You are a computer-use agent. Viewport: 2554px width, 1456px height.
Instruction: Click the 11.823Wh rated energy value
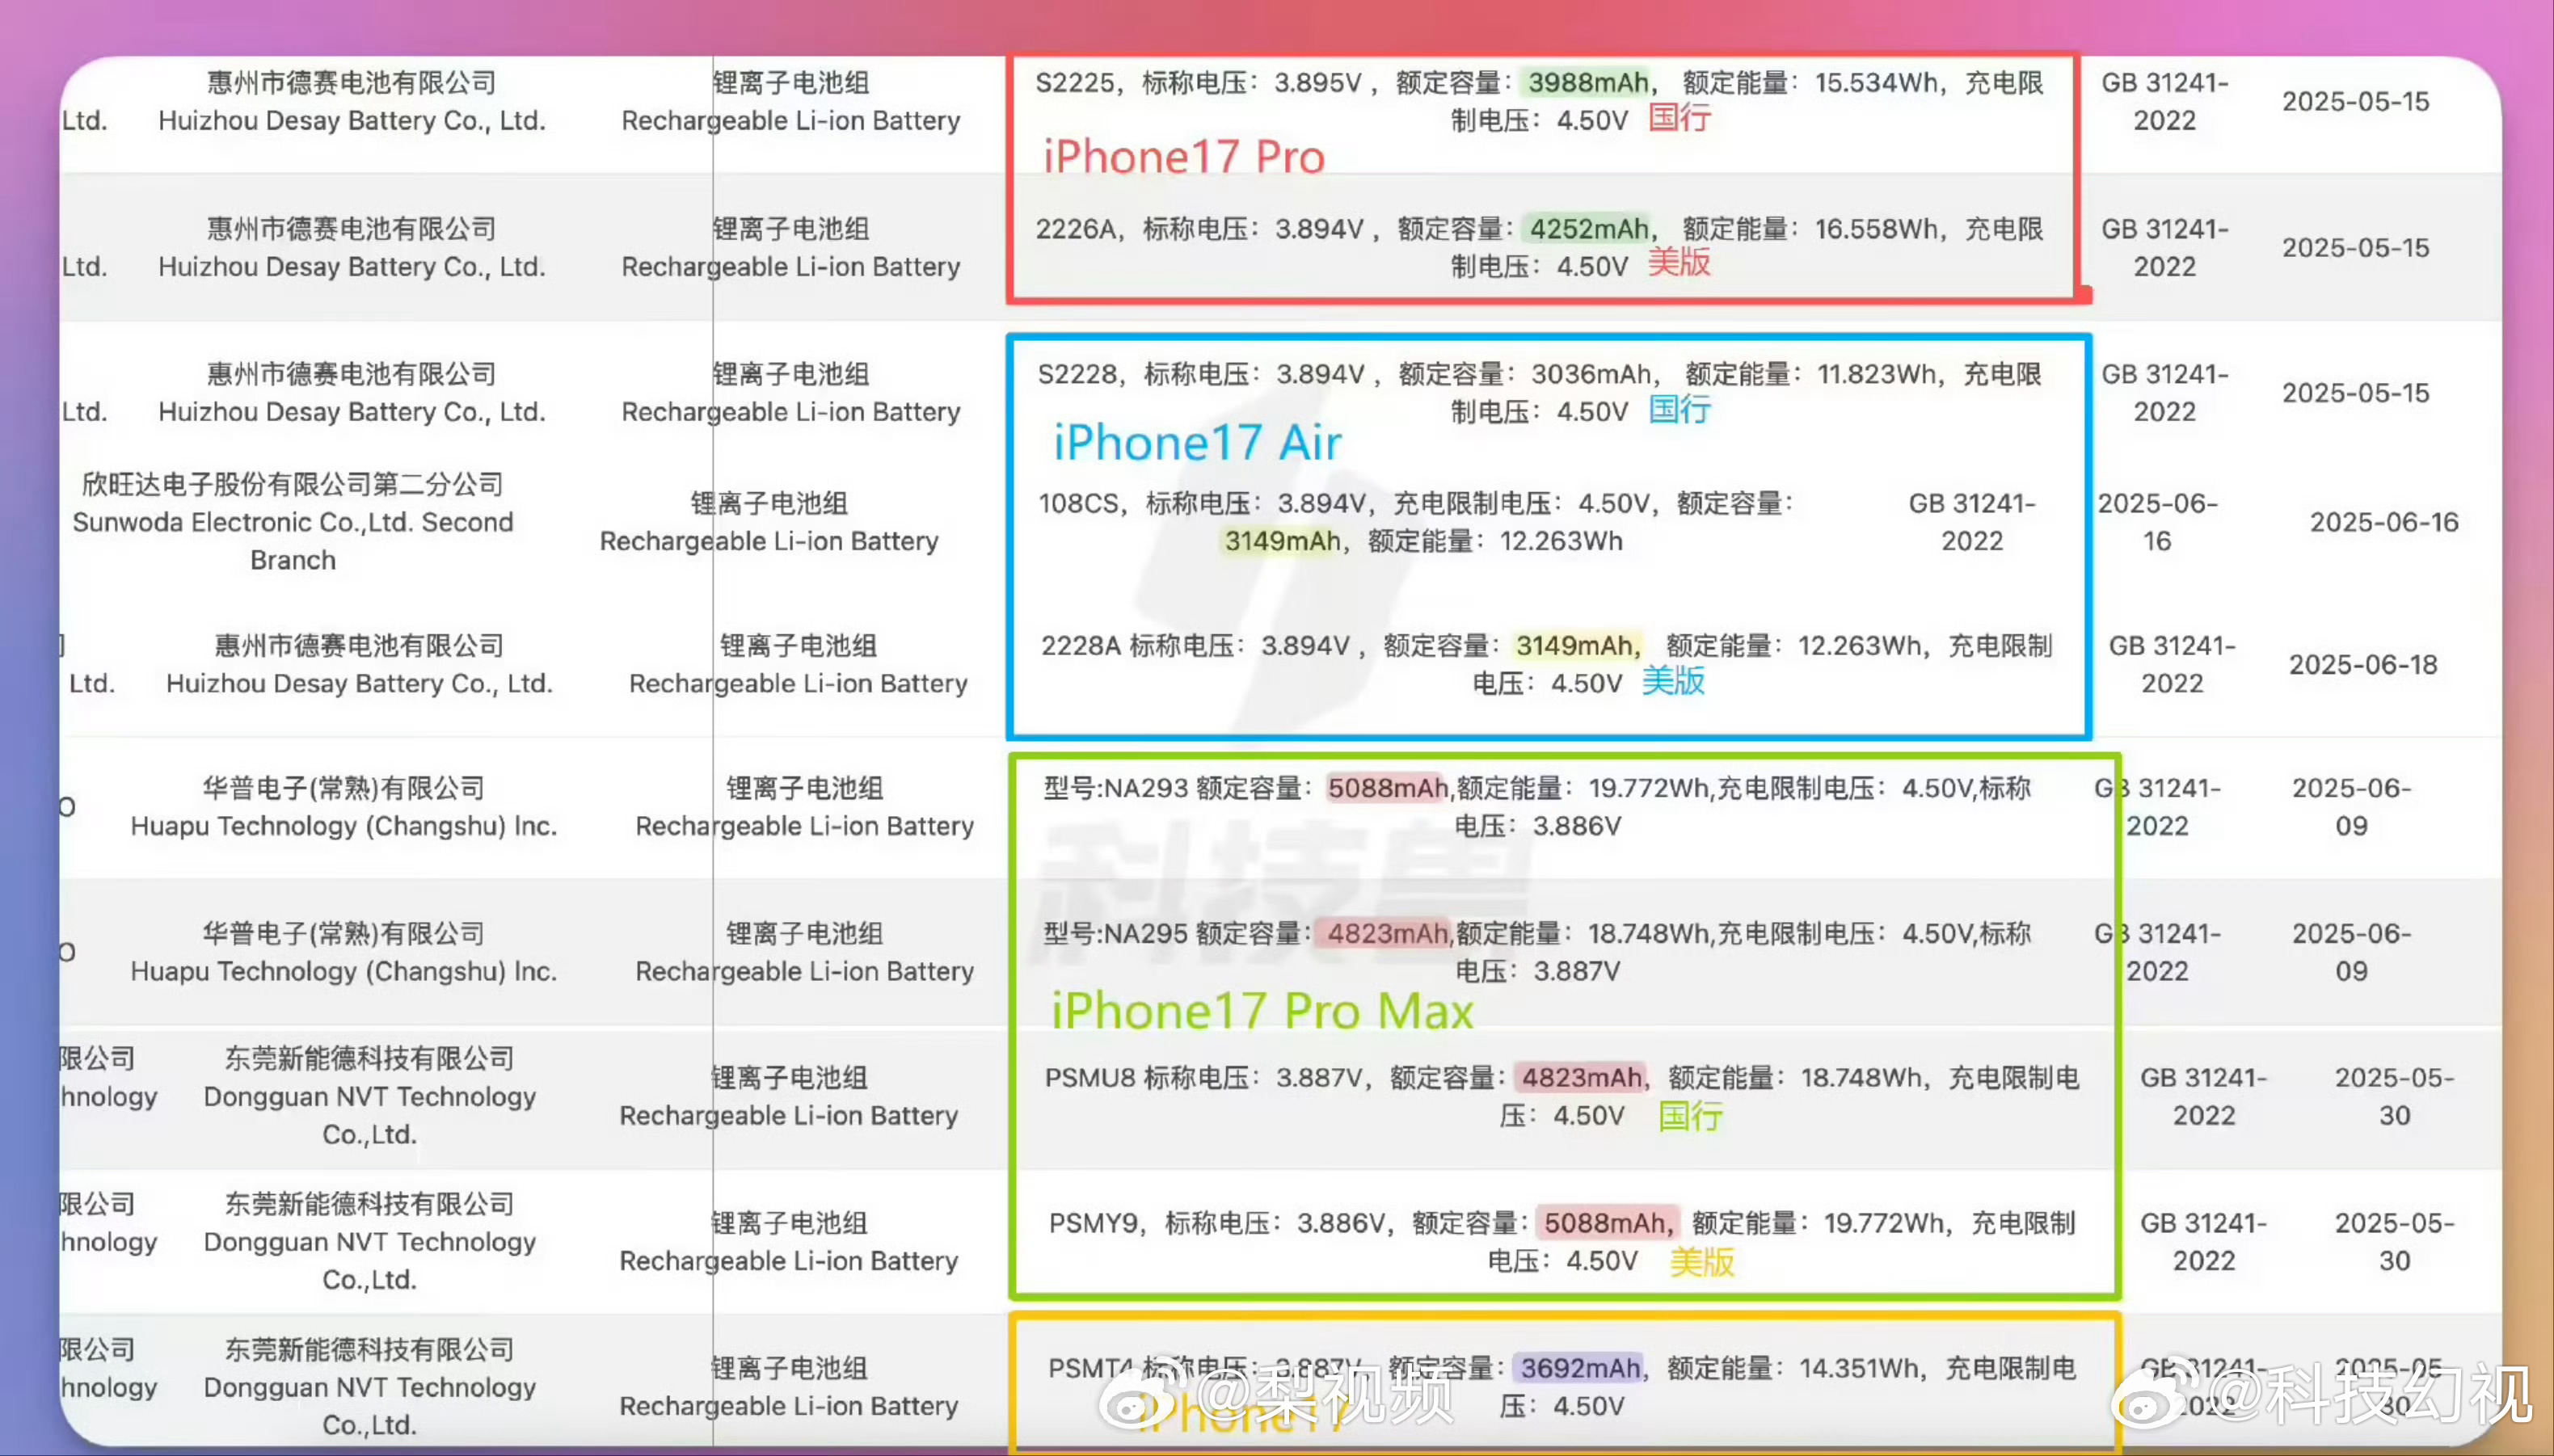pyautogui.click(x=1877, y=374)
